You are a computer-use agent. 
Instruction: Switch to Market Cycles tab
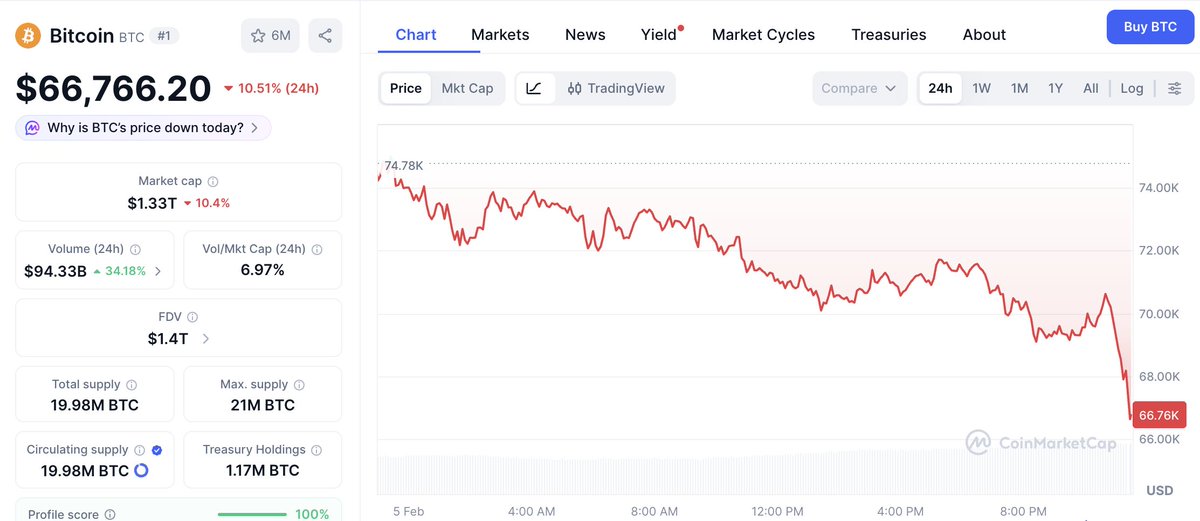point(763,34)
